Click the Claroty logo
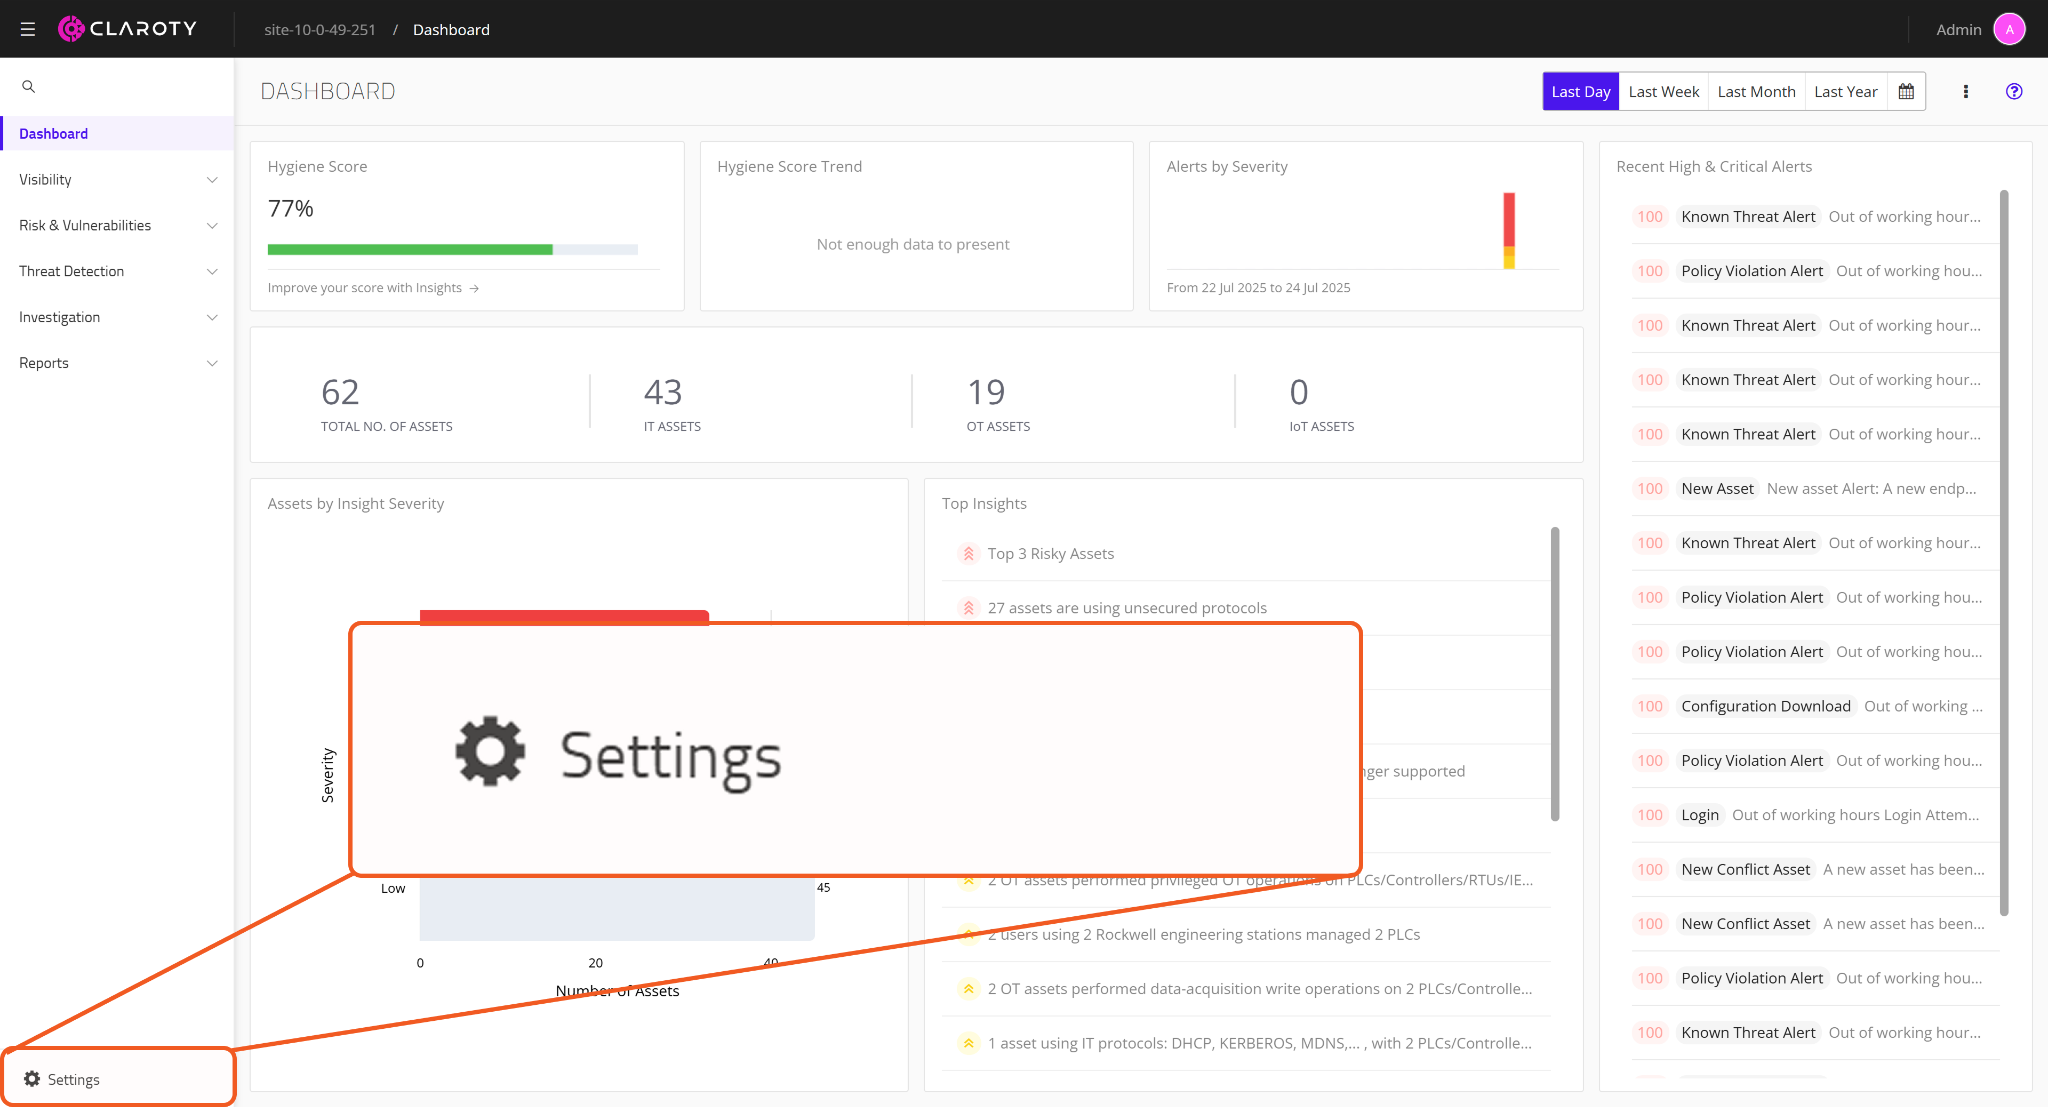This screenshot has width=2048, height=1107. coord(128,29)
